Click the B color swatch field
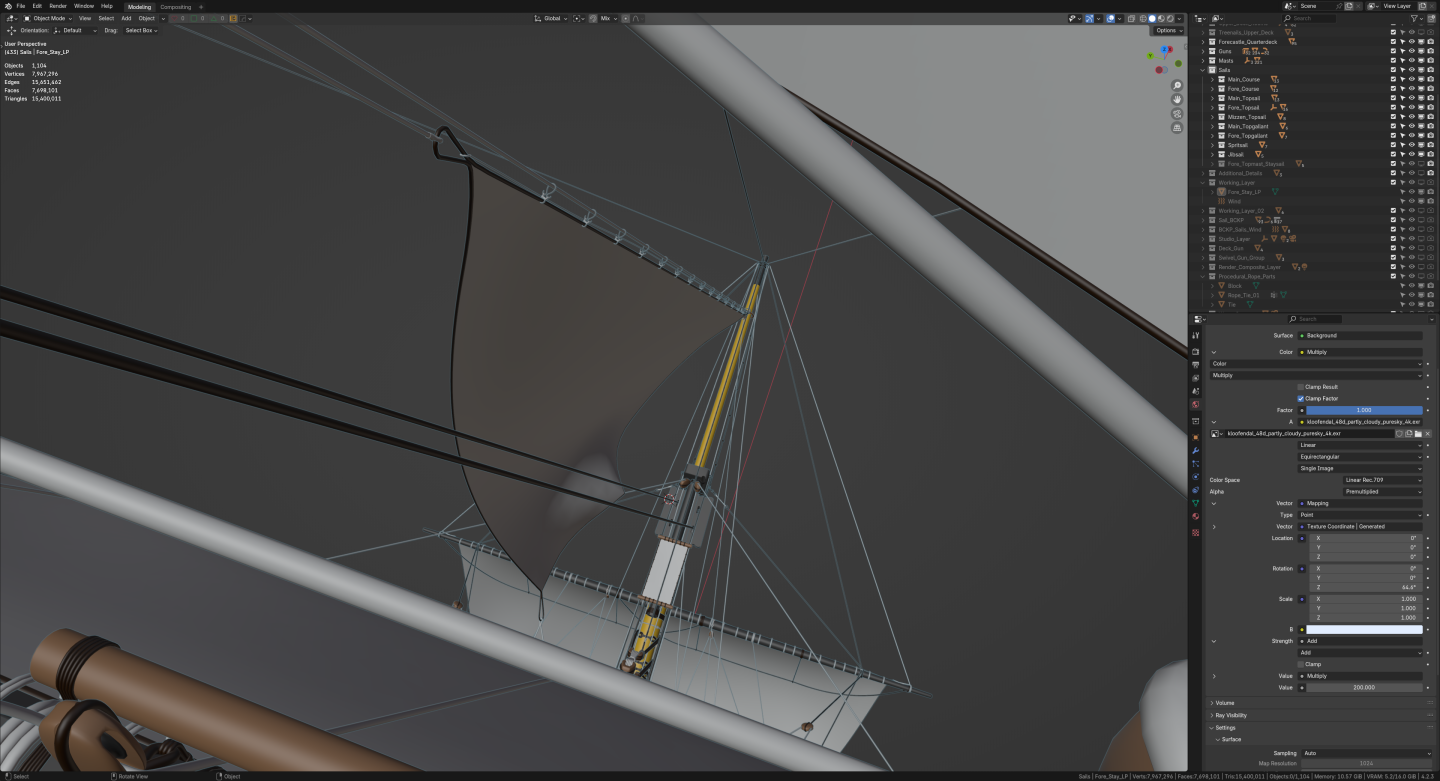This screenshot has height=781, width=1440. [x=1364, y=630]
